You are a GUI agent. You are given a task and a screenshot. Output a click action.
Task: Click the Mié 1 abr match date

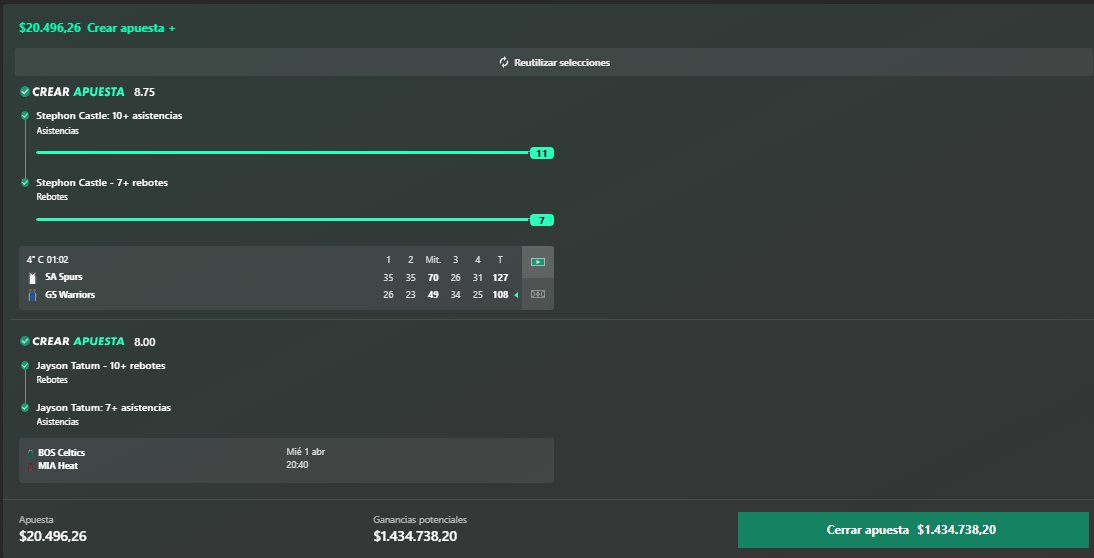(306, 452)
